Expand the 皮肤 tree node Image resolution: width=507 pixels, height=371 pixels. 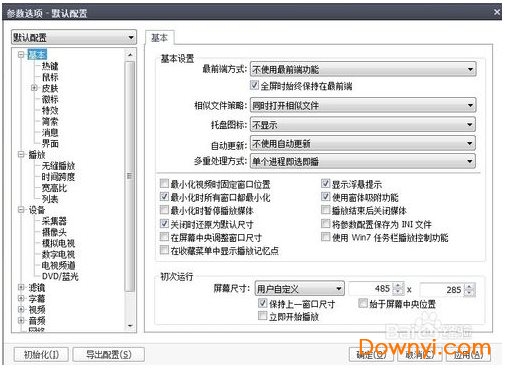34,88
